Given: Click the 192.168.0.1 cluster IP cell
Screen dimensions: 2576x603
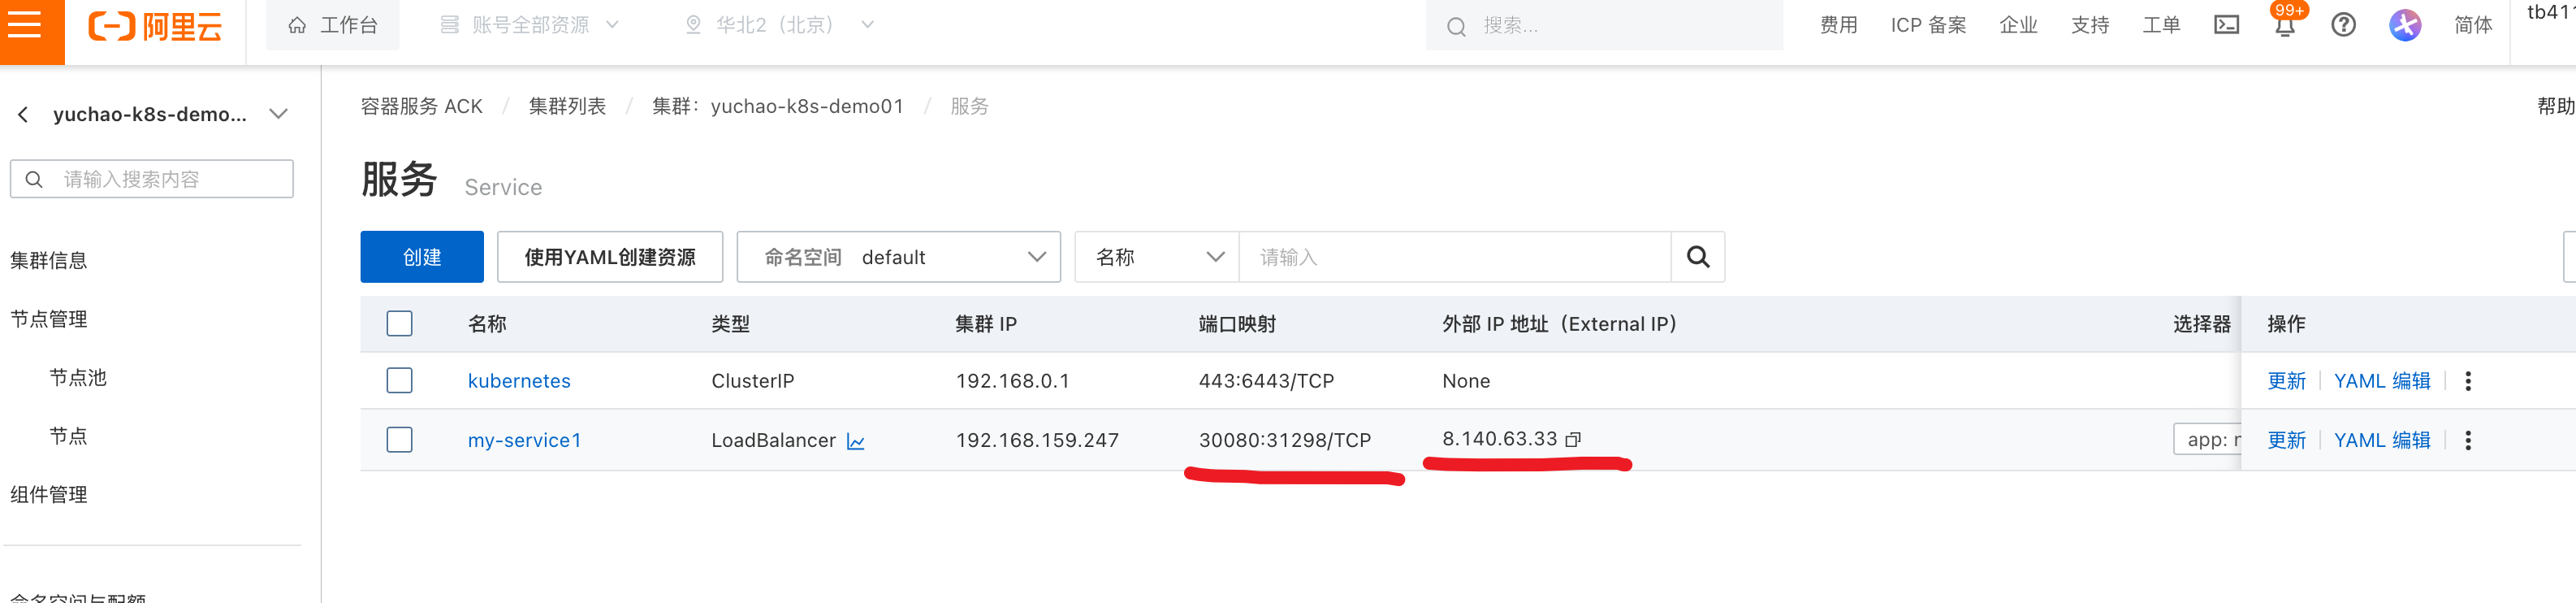Looking at the screenshot, I should point(1012,381).
